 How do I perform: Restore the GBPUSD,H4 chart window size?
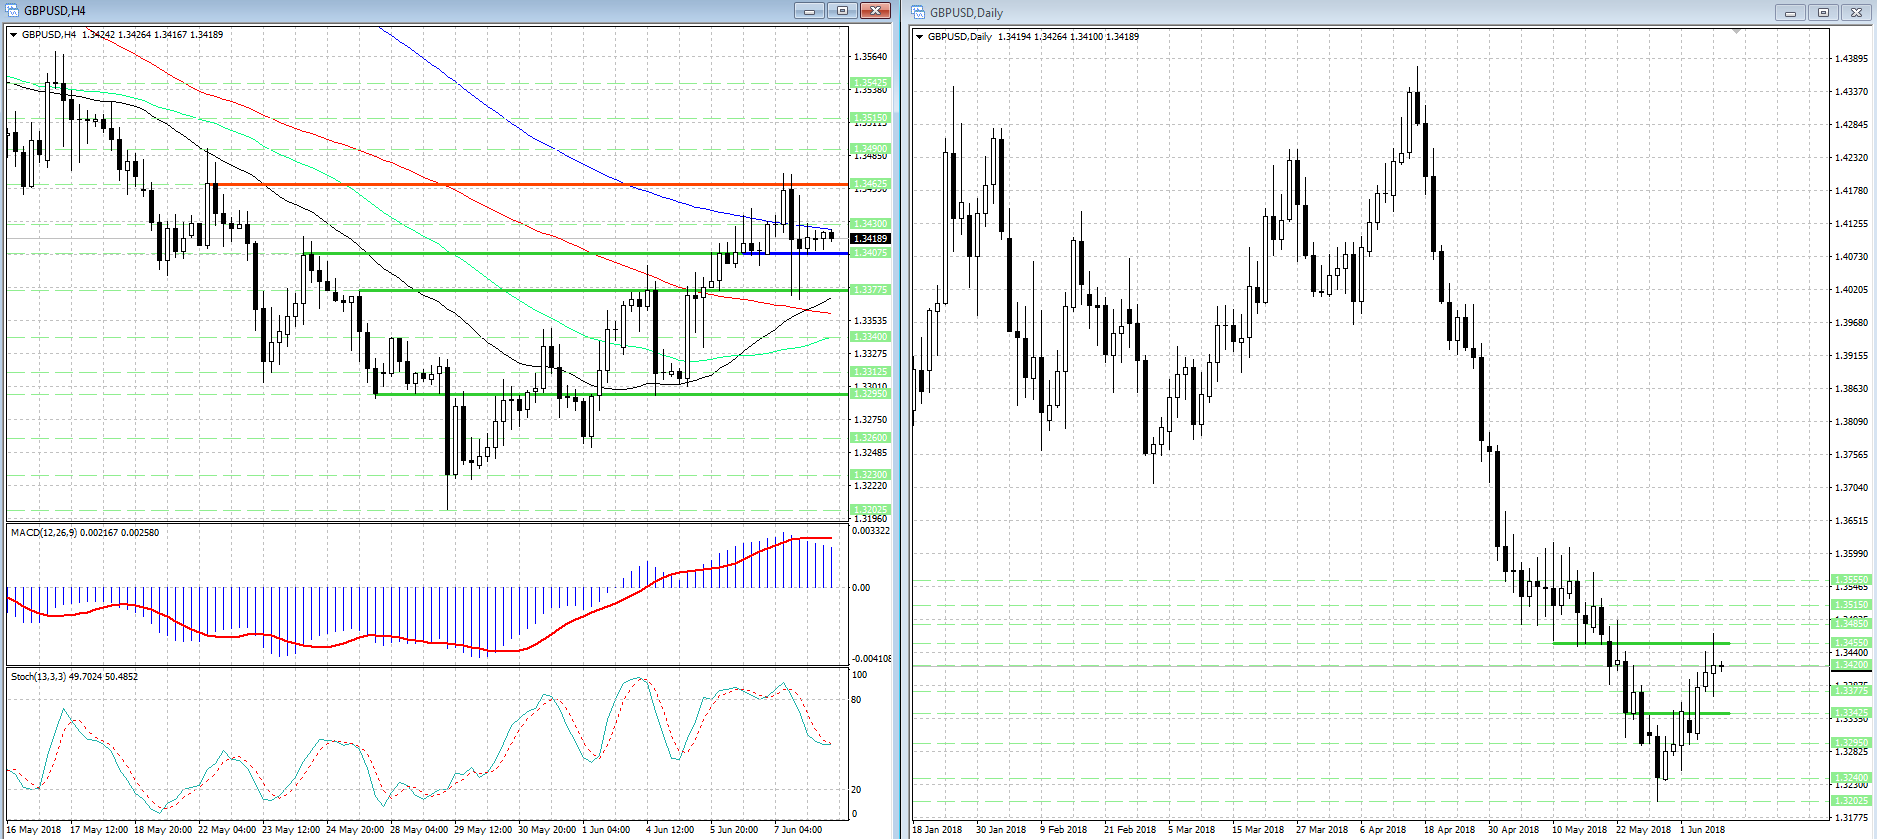pos(842,11)
